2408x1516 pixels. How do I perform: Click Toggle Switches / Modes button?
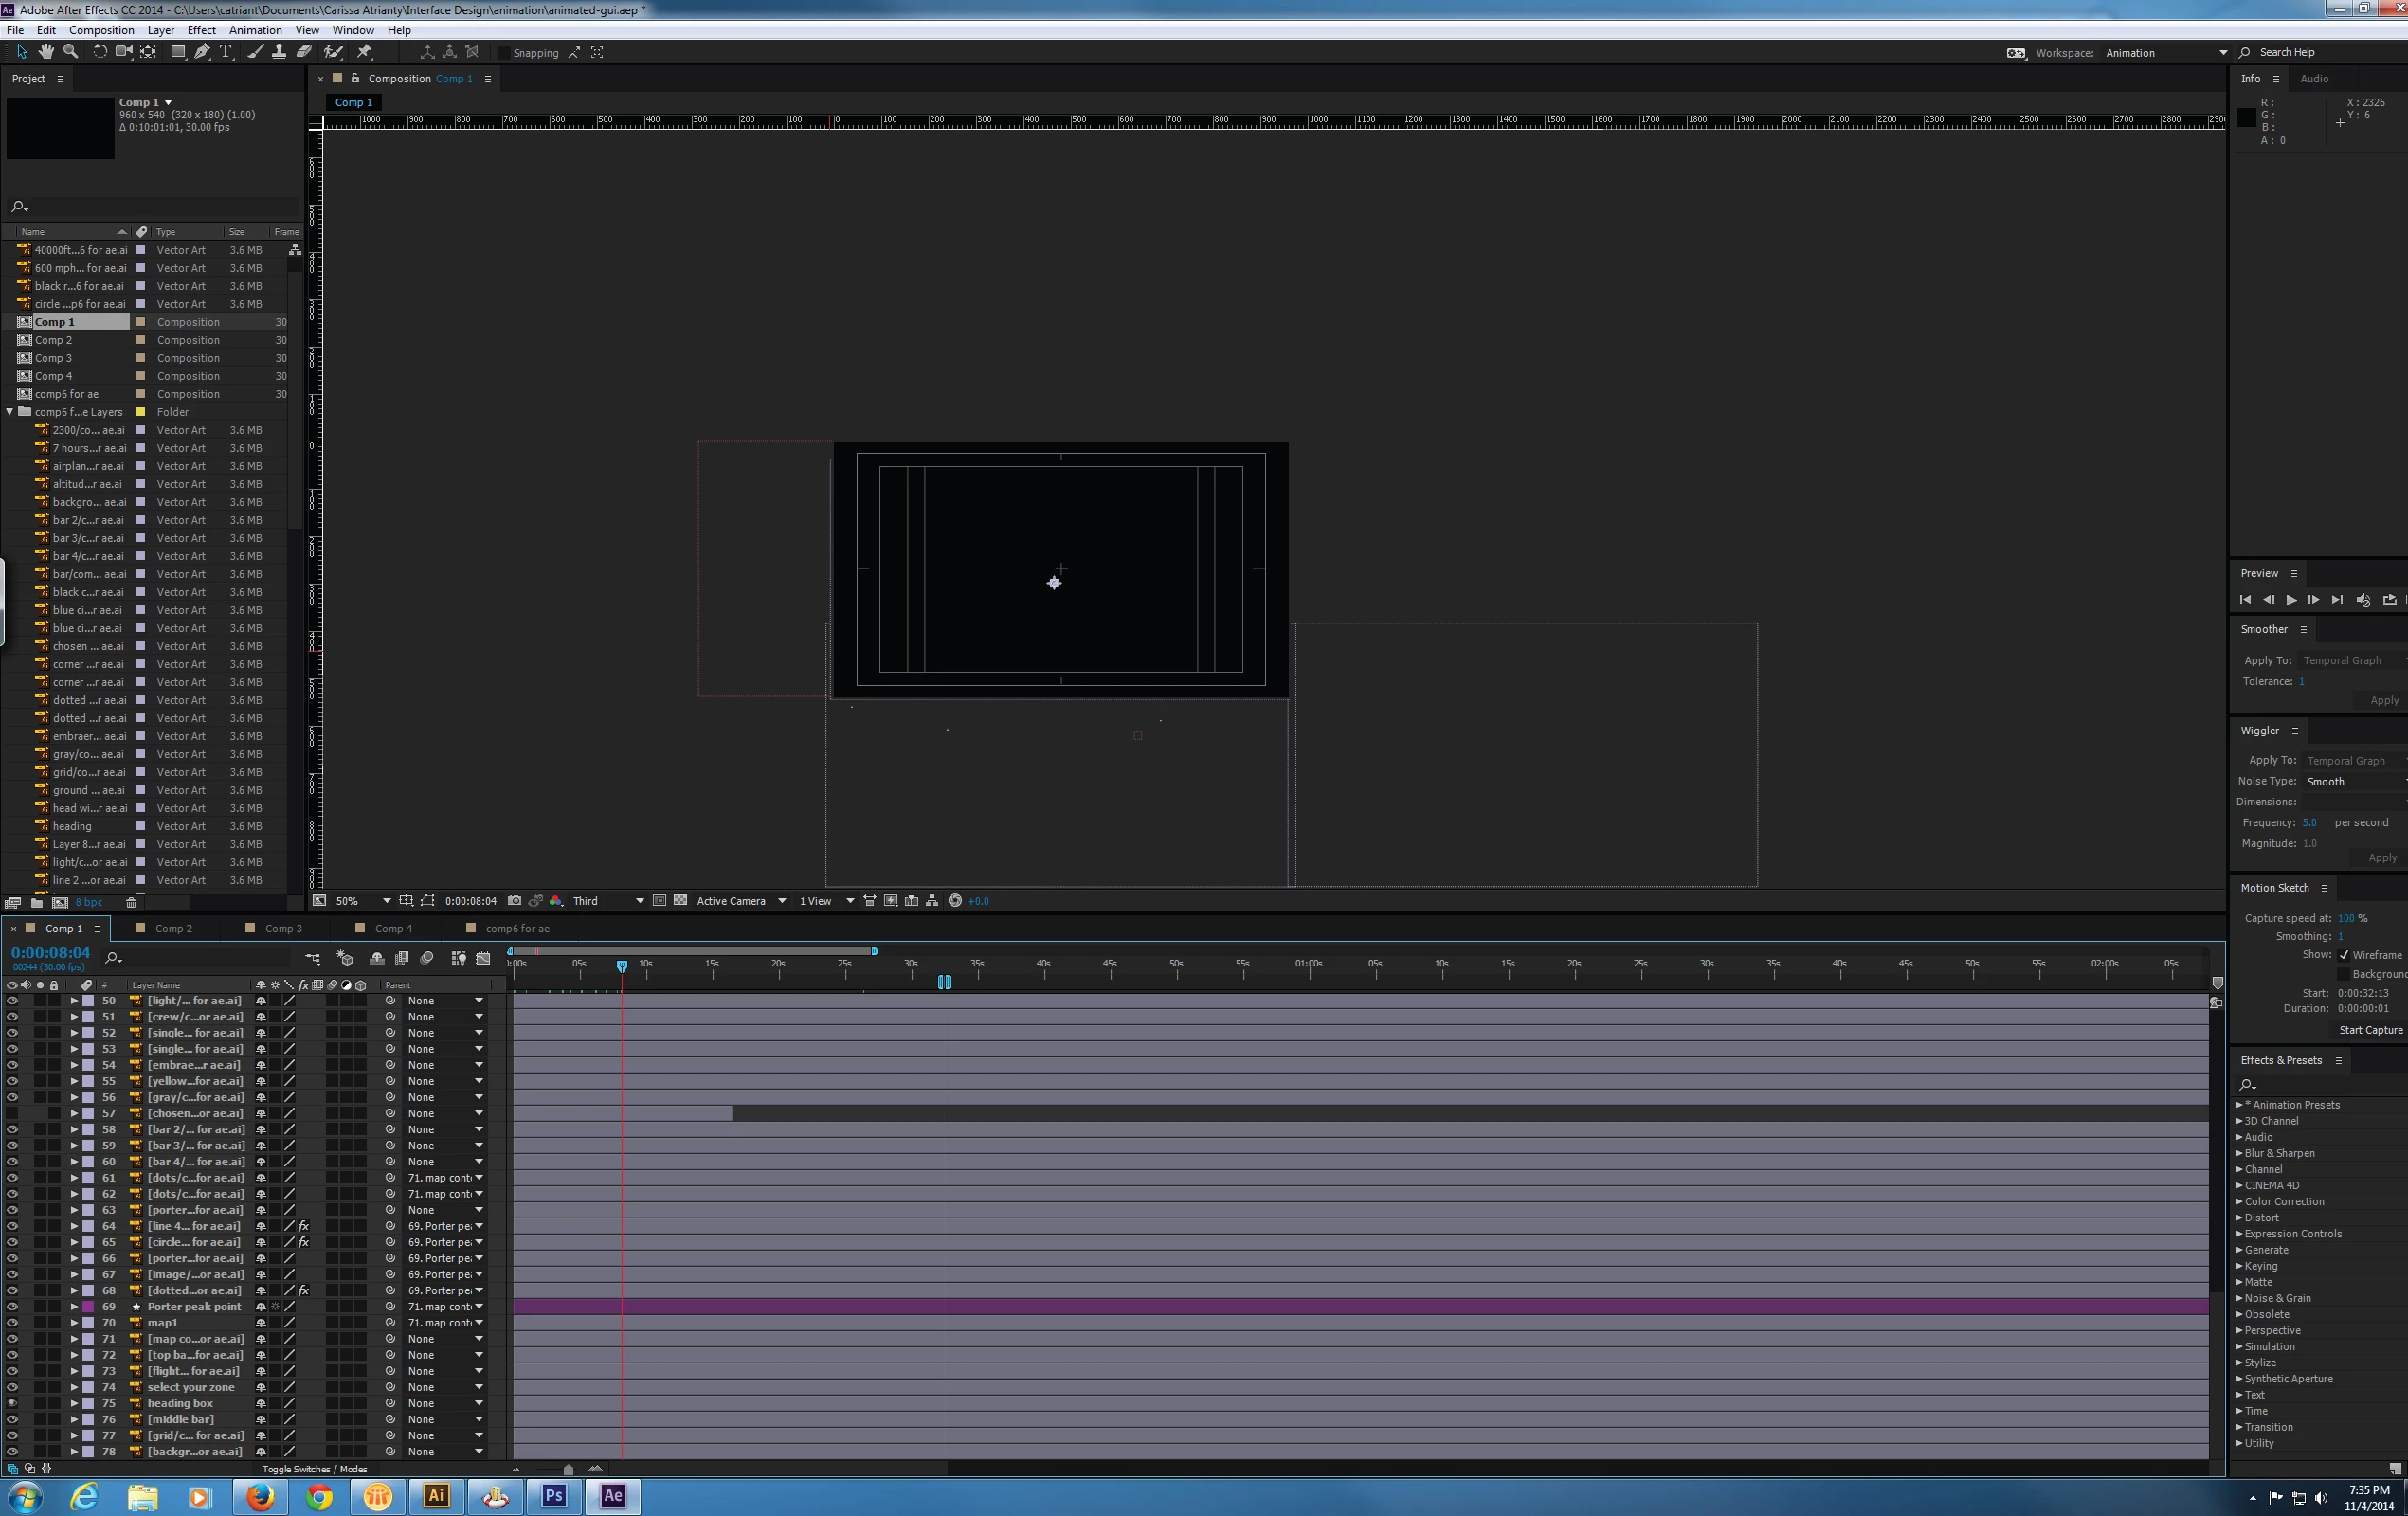314,1469
